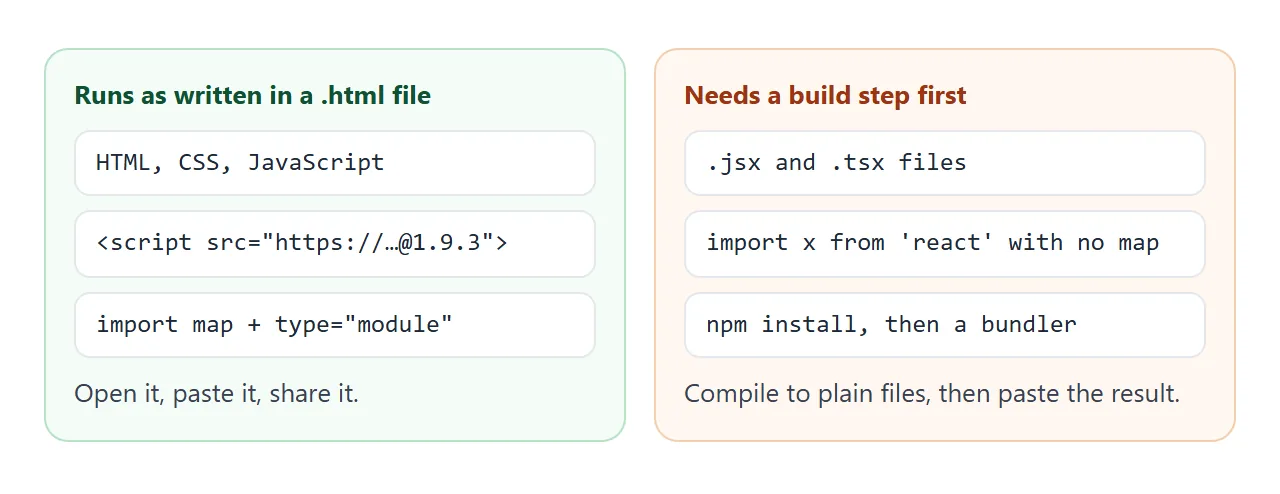Select the '.jsx and .tsx files' box
1280x494 pixels.
tap(945, 163)
